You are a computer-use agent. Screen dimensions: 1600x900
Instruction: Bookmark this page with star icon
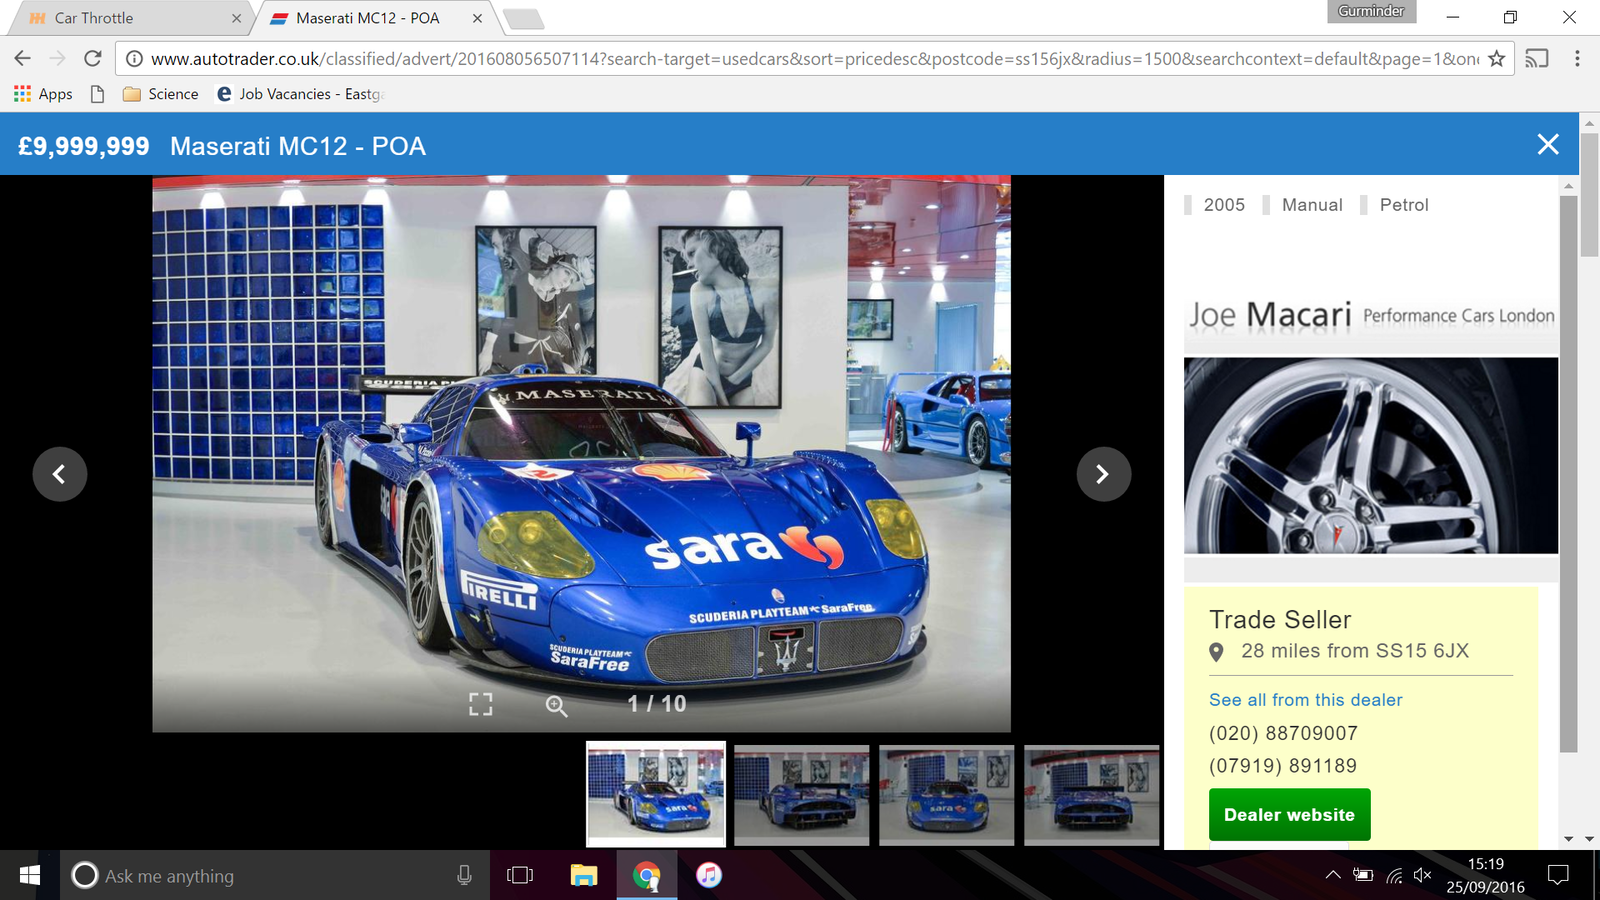click(x=1496, y=59)
